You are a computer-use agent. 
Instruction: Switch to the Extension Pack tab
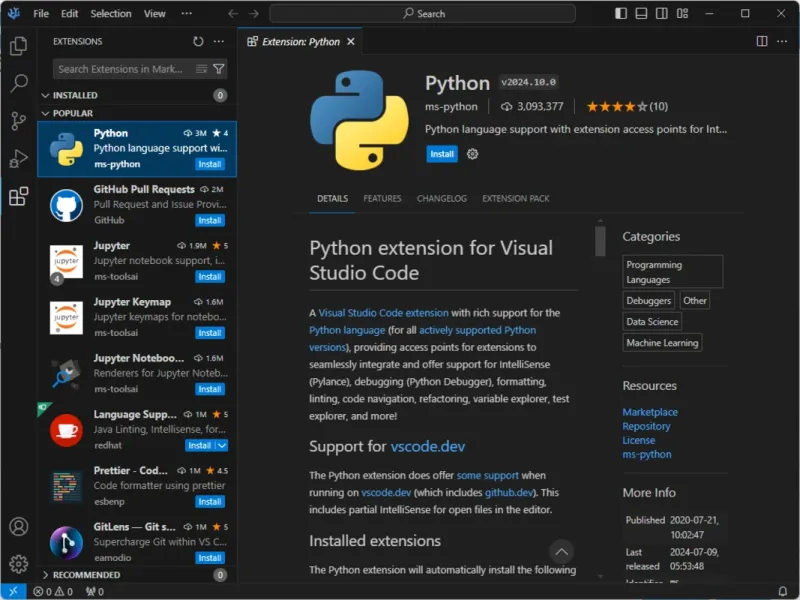tap(516, 198)
